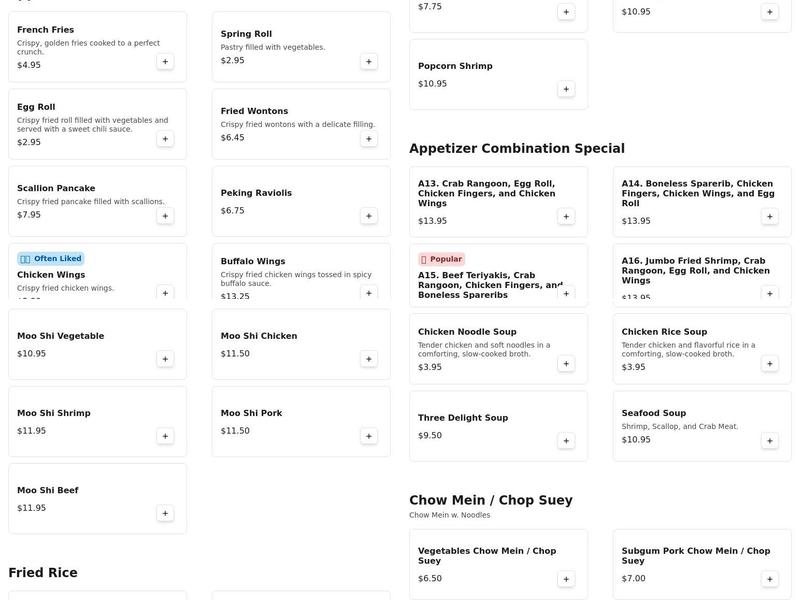800x600 pixels.
Task: View the A14 Boneless Sparerib combination
Action: pyautogui.click(x=690, y=200)
